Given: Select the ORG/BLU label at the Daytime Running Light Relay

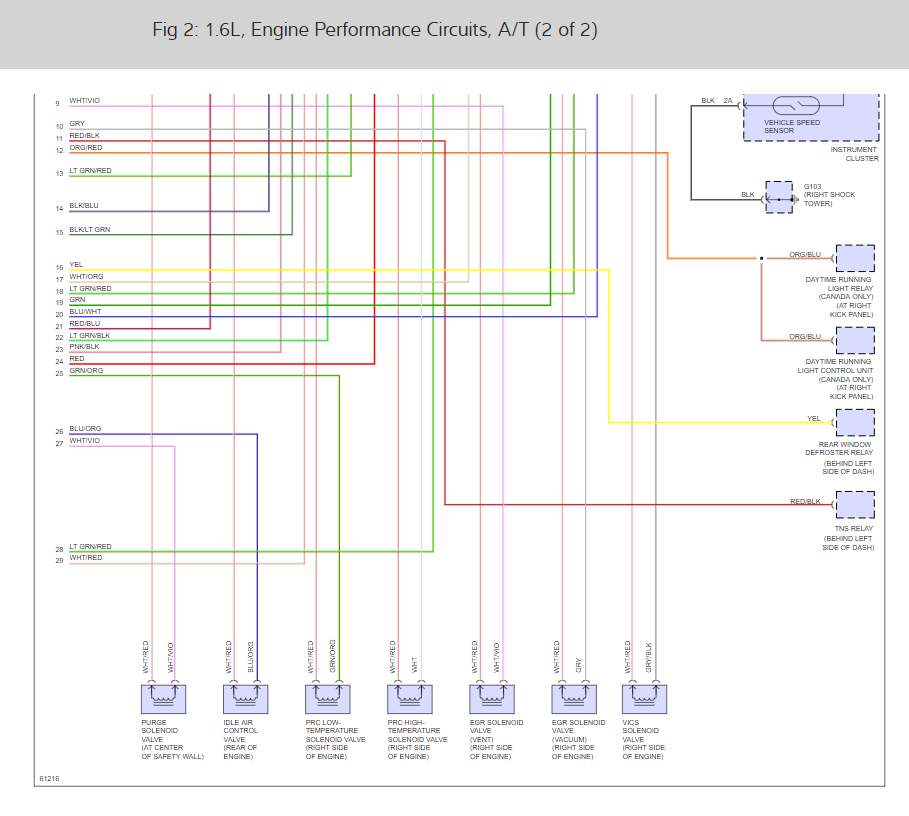Looking at the screenshot, I should pos(805,254).
